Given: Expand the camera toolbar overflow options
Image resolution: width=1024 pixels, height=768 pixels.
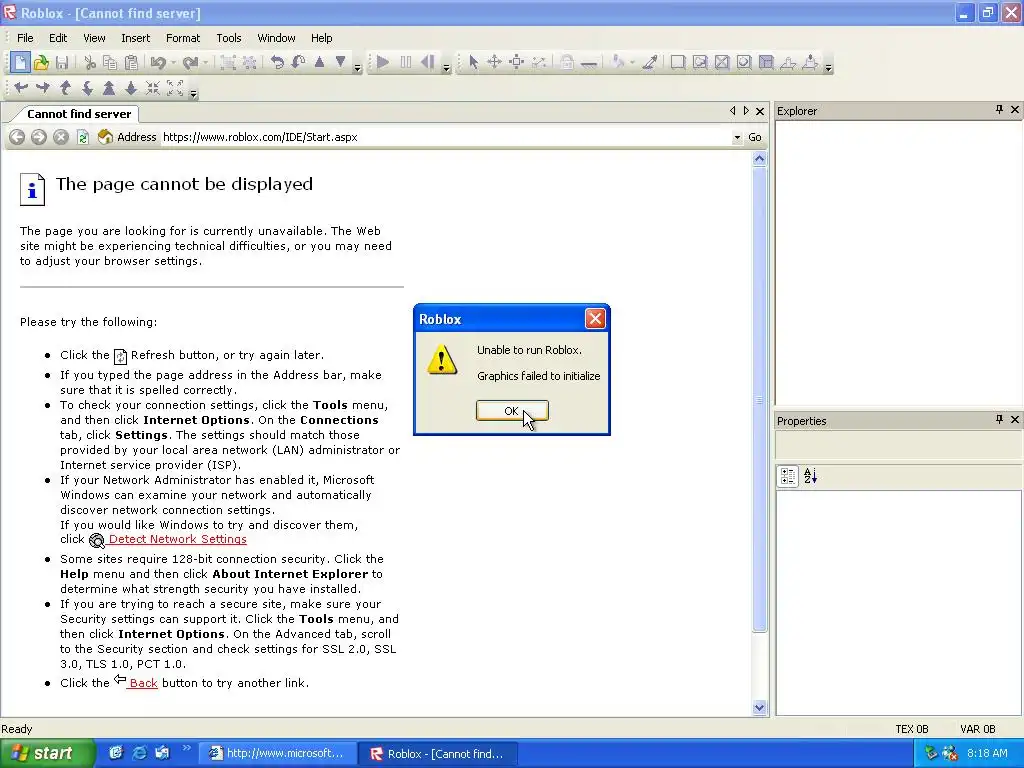Looking at the screenshot, I should point(193,93).
